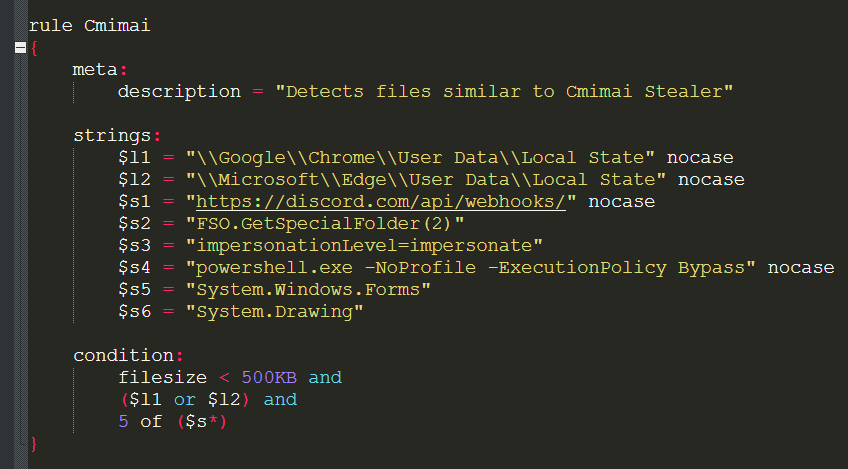The image size is (848, 469).
Task: Place cursor on the meta keyword
Action: (x=95, y=70)
